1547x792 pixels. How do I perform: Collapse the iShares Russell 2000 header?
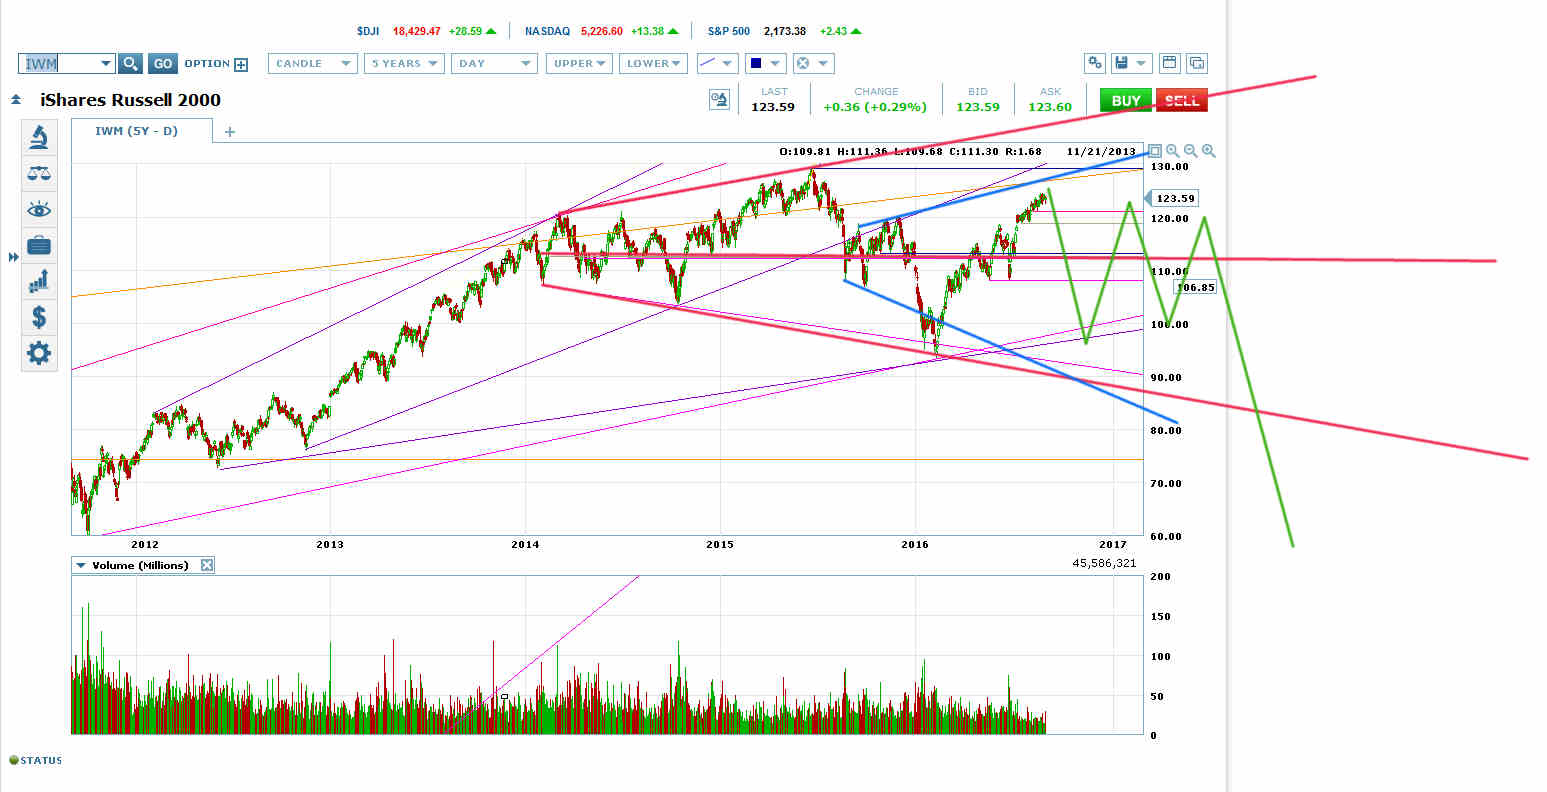[x=16, y=100]
